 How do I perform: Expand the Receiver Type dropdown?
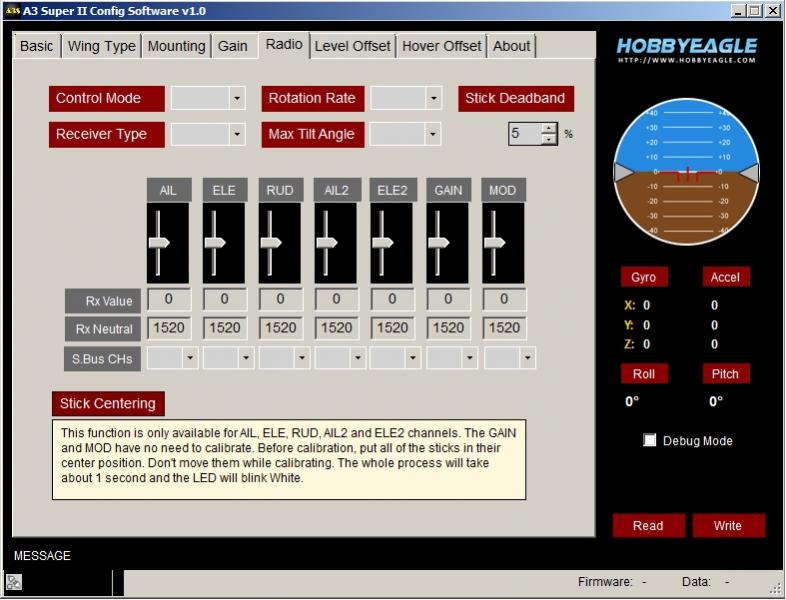[237, 134]
